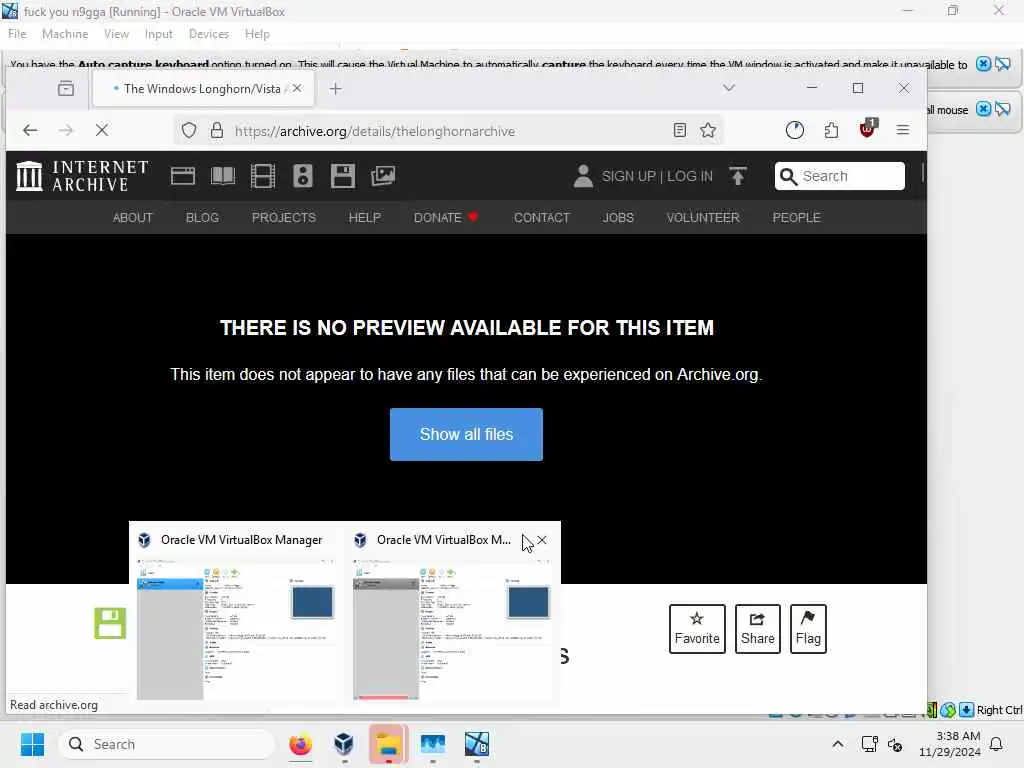Bookmark this page with the star
Screen dimensions: 1024x768
(x=708, y=131)
